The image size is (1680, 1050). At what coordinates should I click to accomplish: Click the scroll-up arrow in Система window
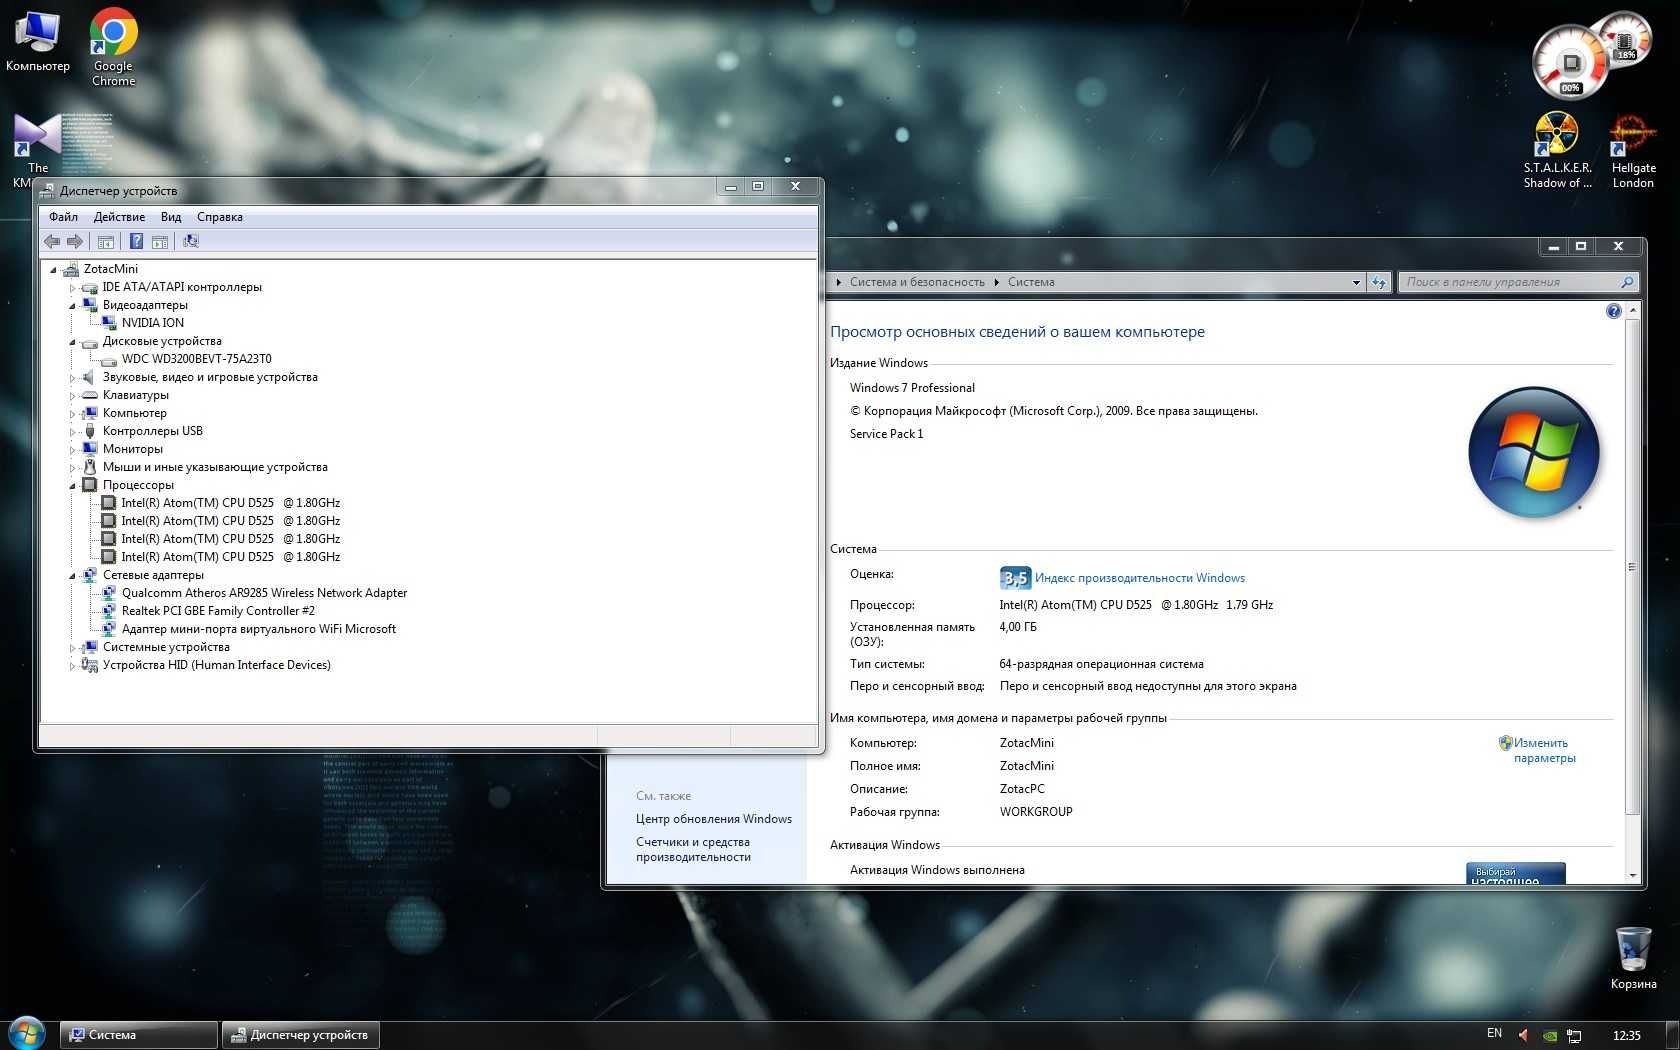tap(1632, 311)
